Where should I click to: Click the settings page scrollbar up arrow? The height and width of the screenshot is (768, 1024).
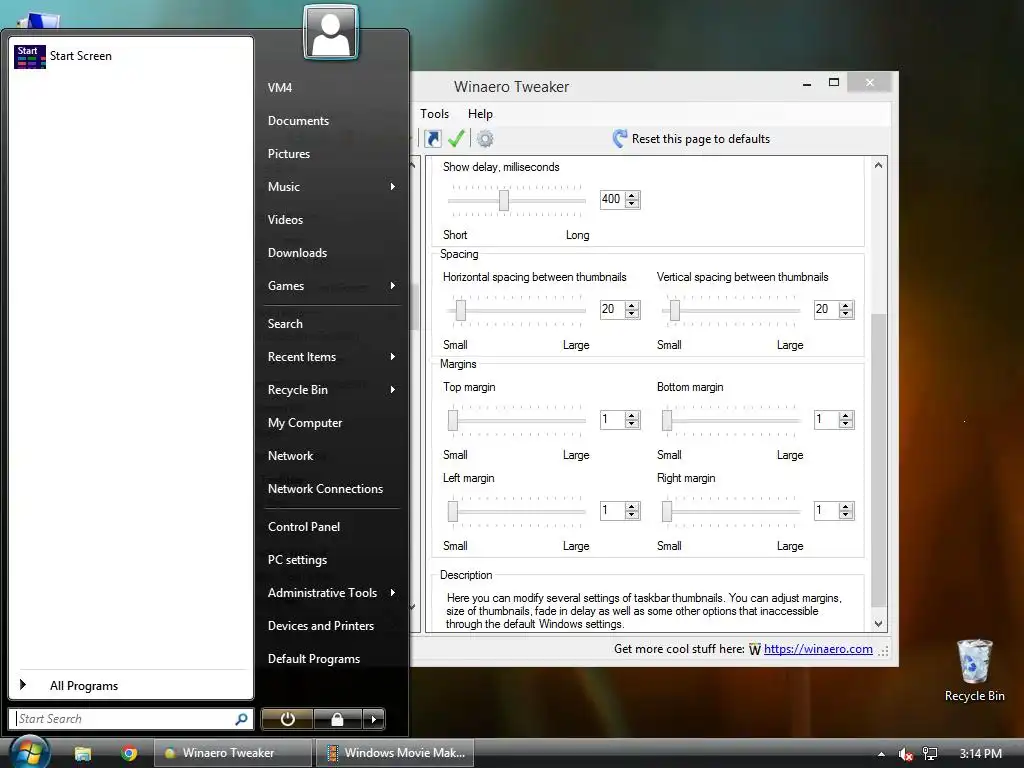878,165
